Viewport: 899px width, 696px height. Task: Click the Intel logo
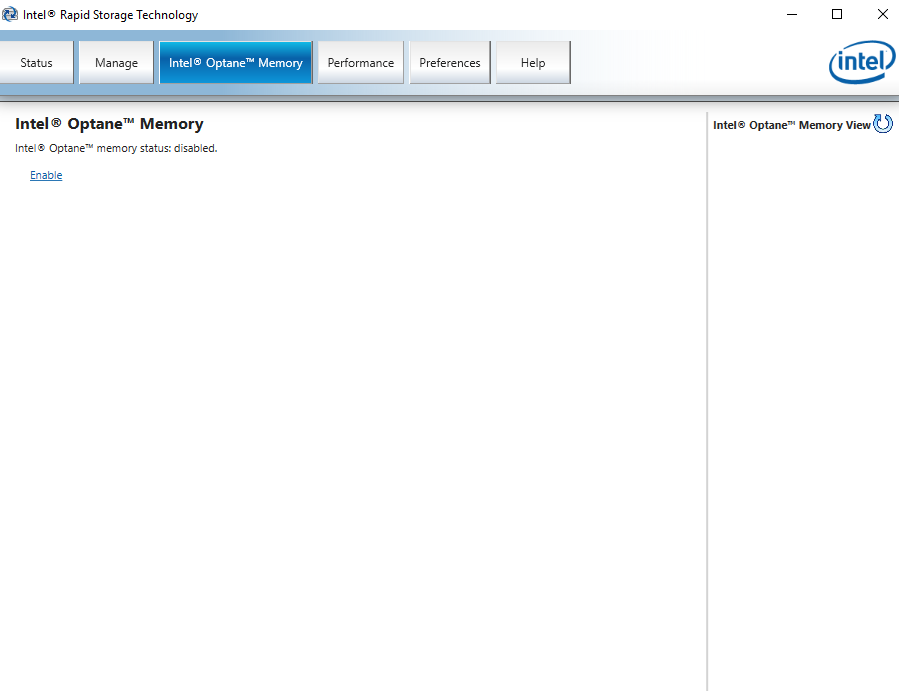coord(862,62)
